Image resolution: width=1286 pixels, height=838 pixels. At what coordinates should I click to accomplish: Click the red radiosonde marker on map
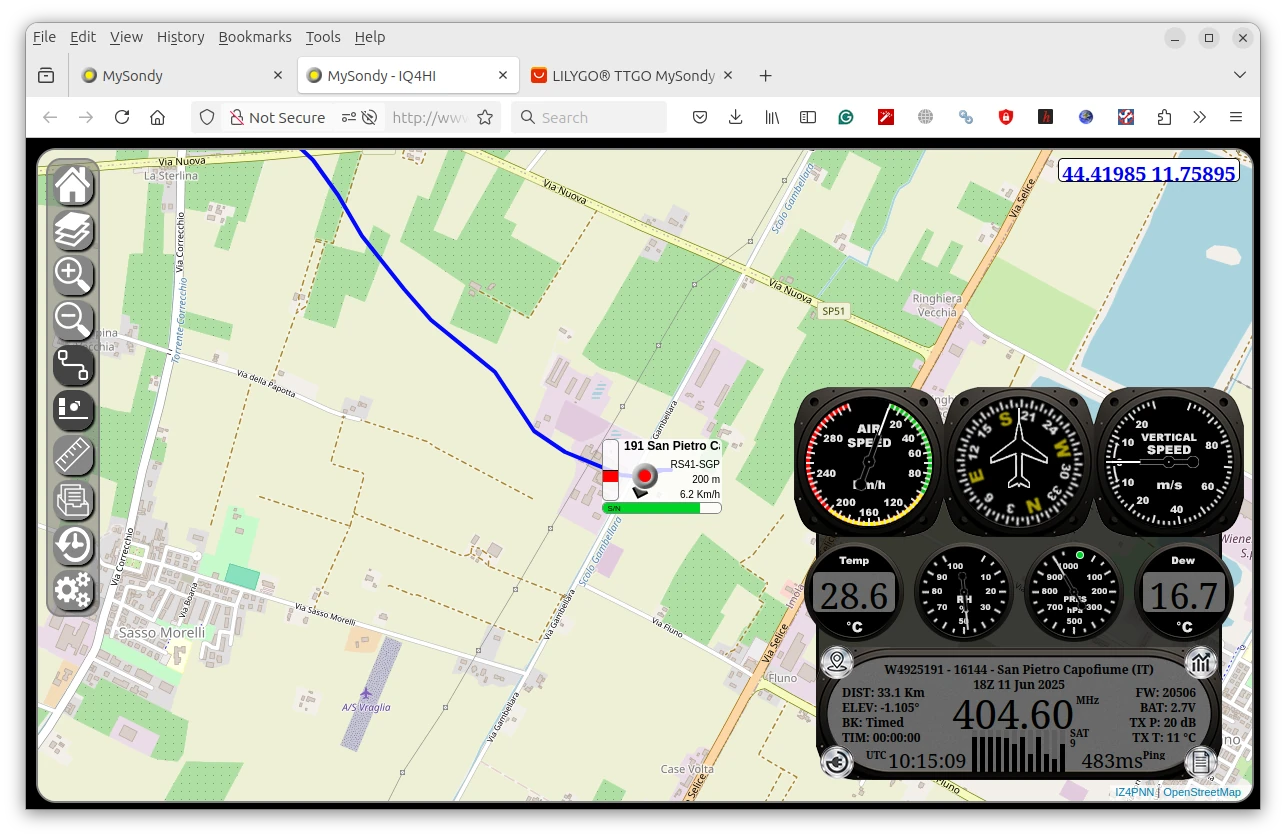click(x=646, y=474)
